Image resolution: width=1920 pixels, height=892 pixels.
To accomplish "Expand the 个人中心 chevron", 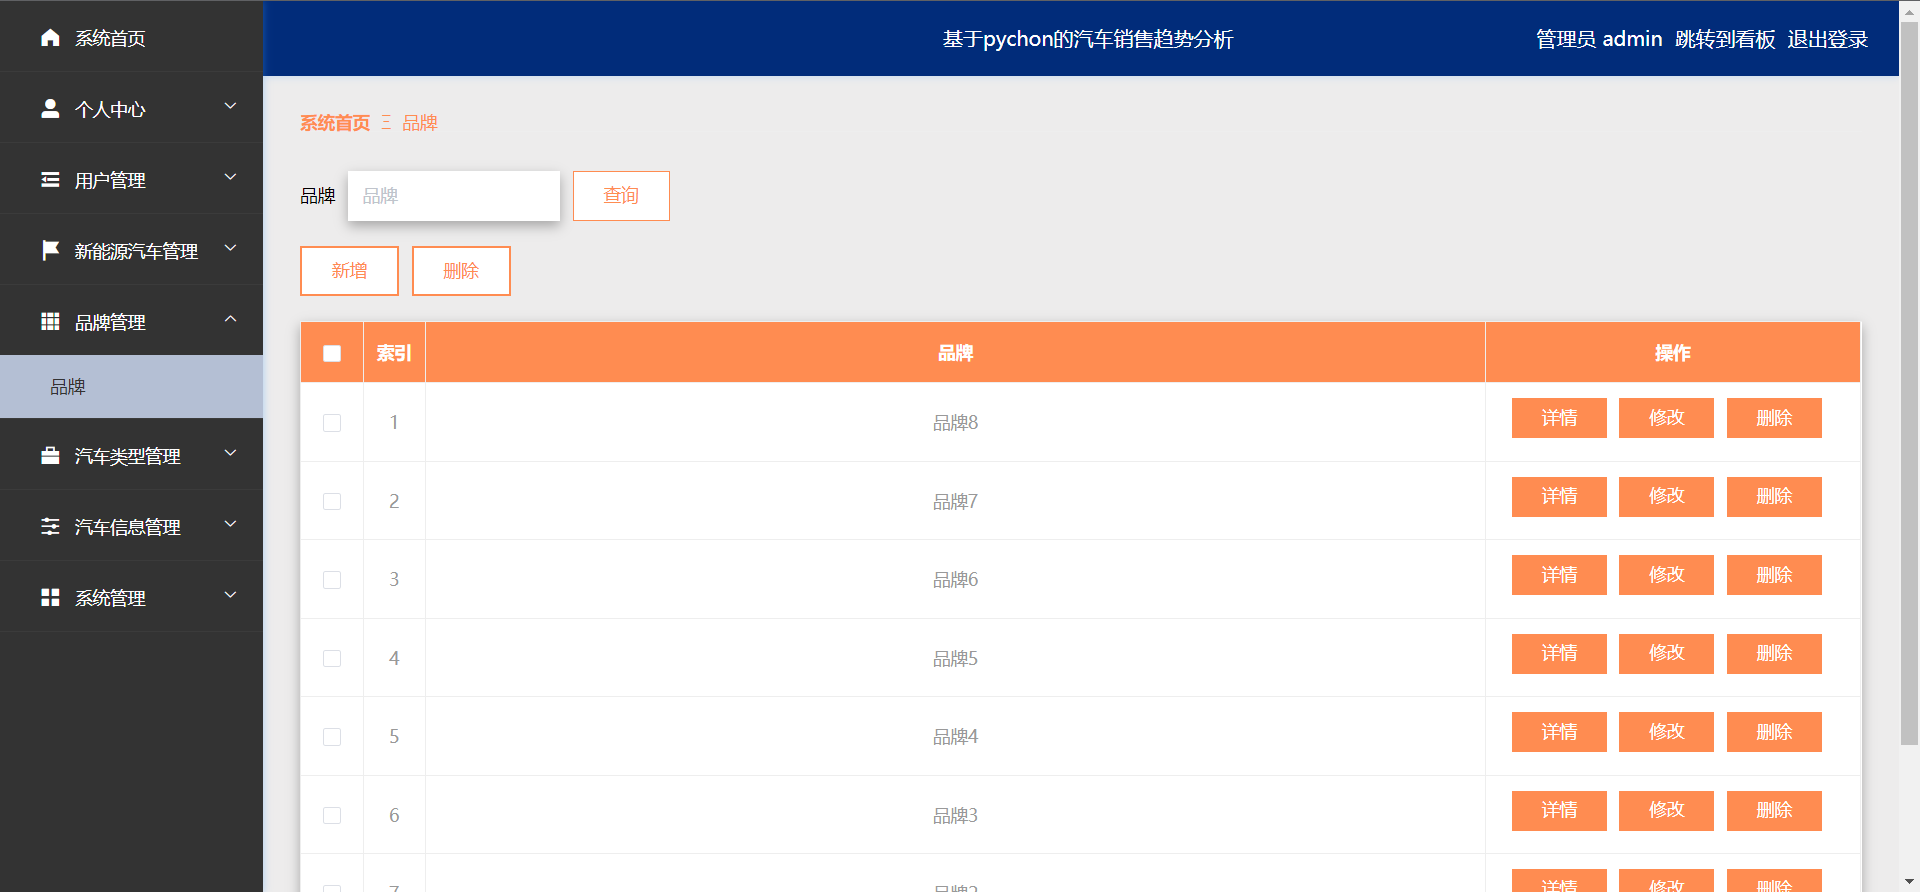I will (x=230, y=106).
